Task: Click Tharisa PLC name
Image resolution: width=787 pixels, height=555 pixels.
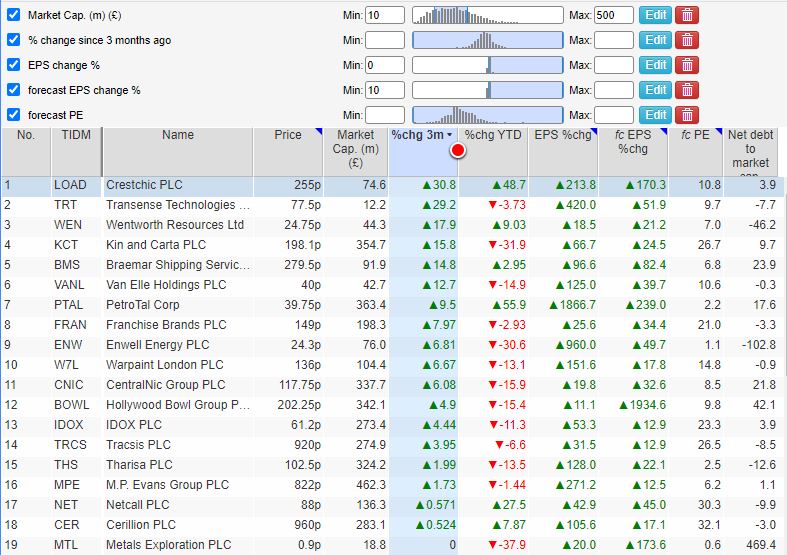Action: click(139, 465)
